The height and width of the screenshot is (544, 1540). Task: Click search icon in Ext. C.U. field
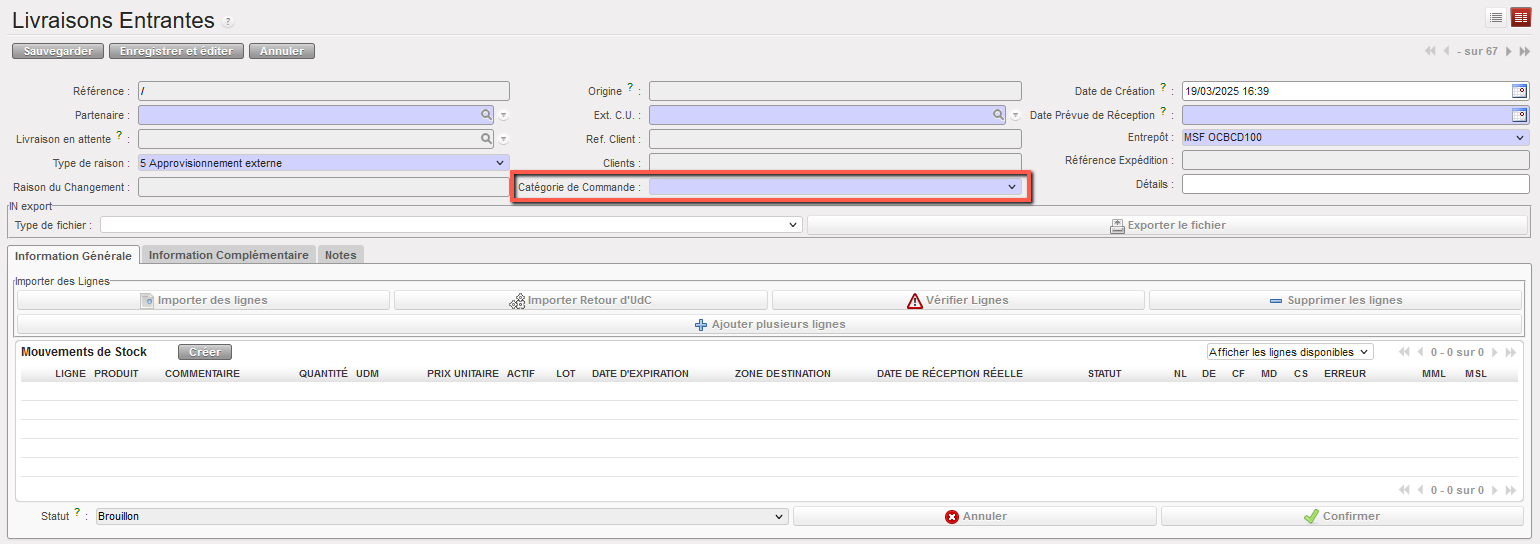click(998, 115)
